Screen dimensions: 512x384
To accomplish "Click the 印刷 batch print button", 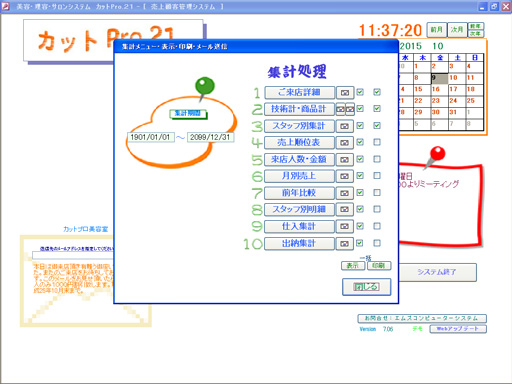I will pos(379,266).
